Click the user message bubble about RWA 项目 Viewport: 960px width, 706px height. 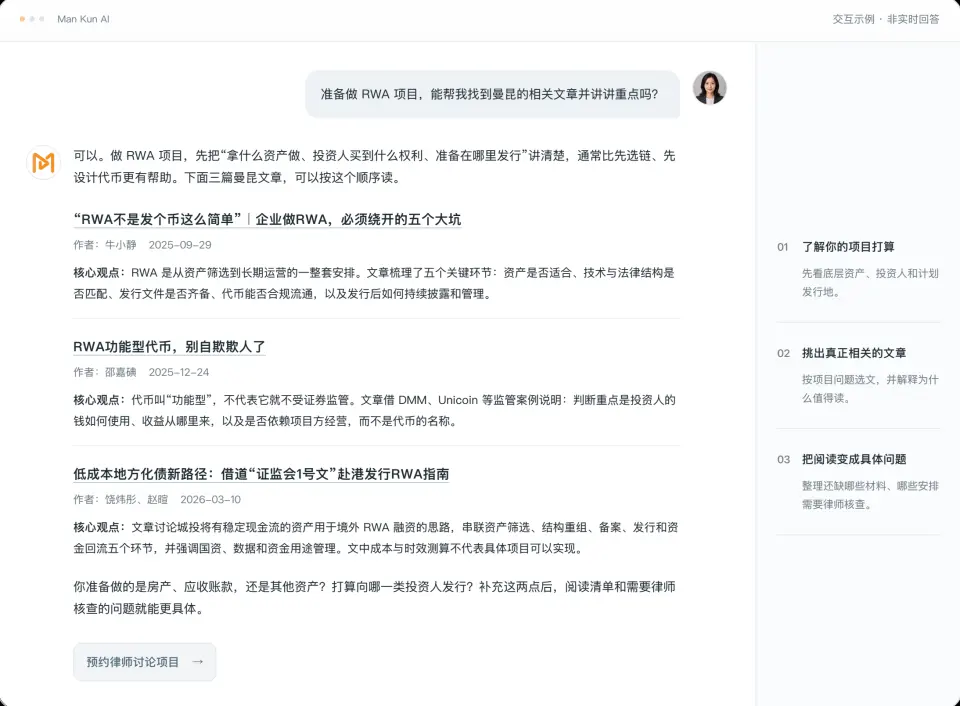[x=493, y=94]
